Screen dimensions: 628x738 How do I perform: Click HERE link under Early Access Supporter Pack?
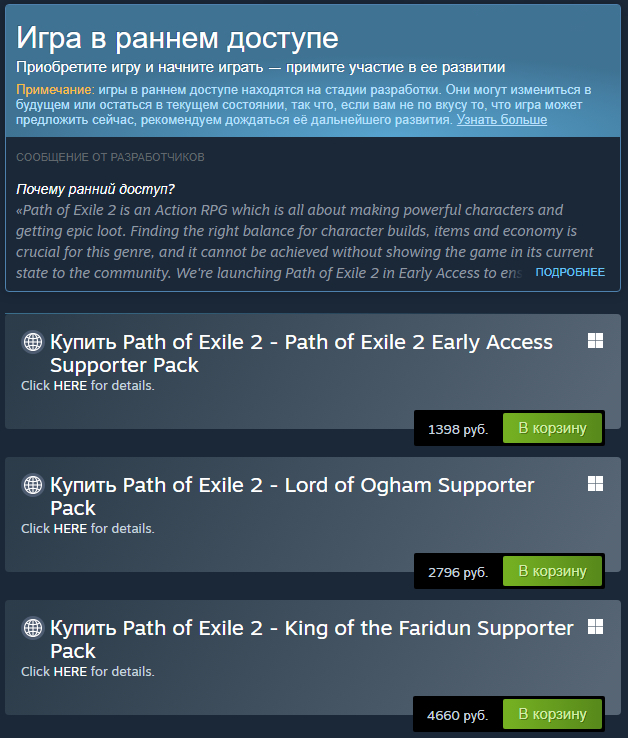pyautogui.click(x=70, y=386)
